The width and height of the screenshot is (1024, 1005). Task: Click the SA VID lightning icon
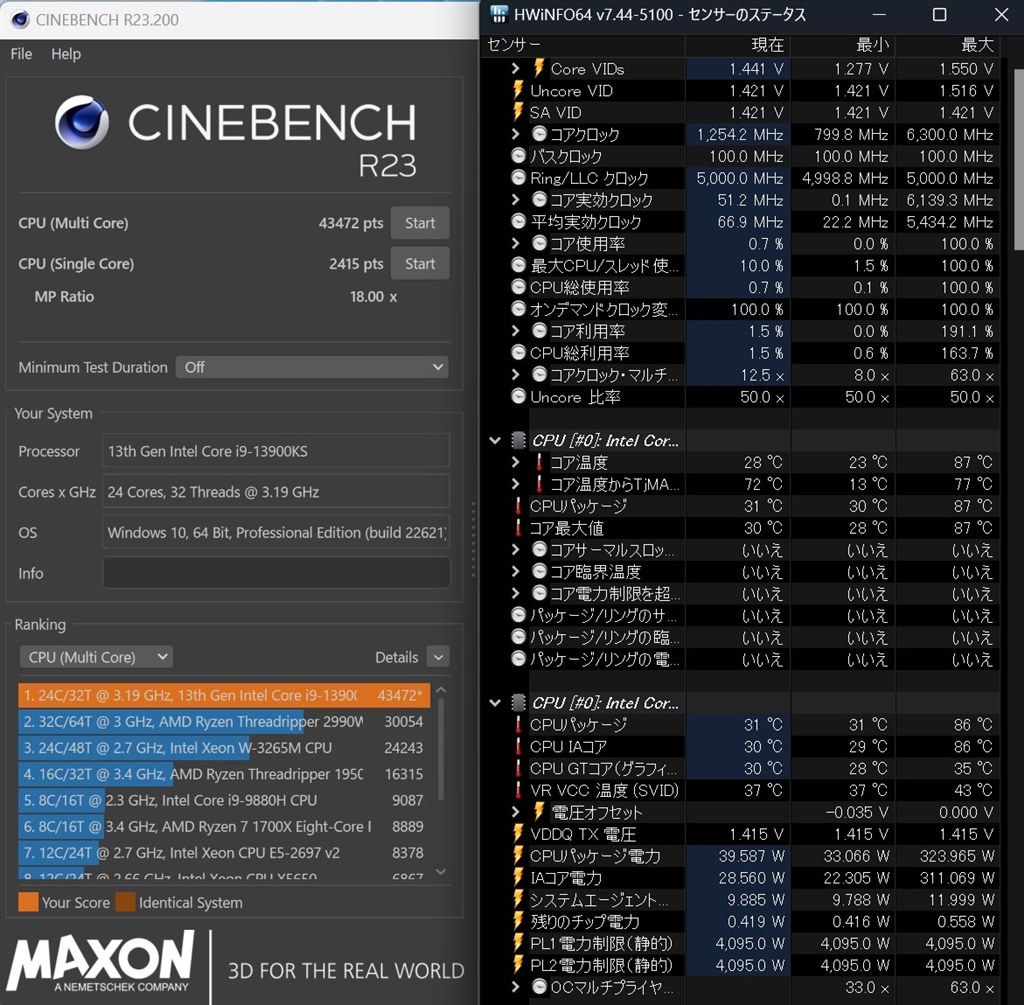click(519, 112)
